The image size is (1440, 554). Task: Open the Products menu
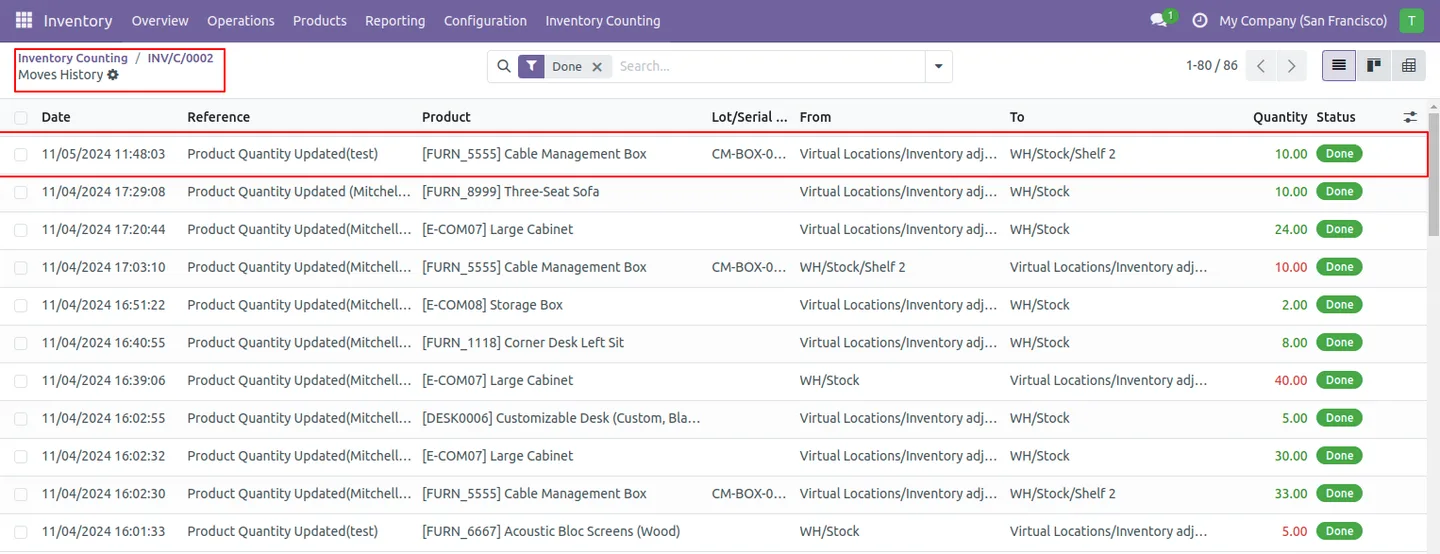[x=320, y=20]
